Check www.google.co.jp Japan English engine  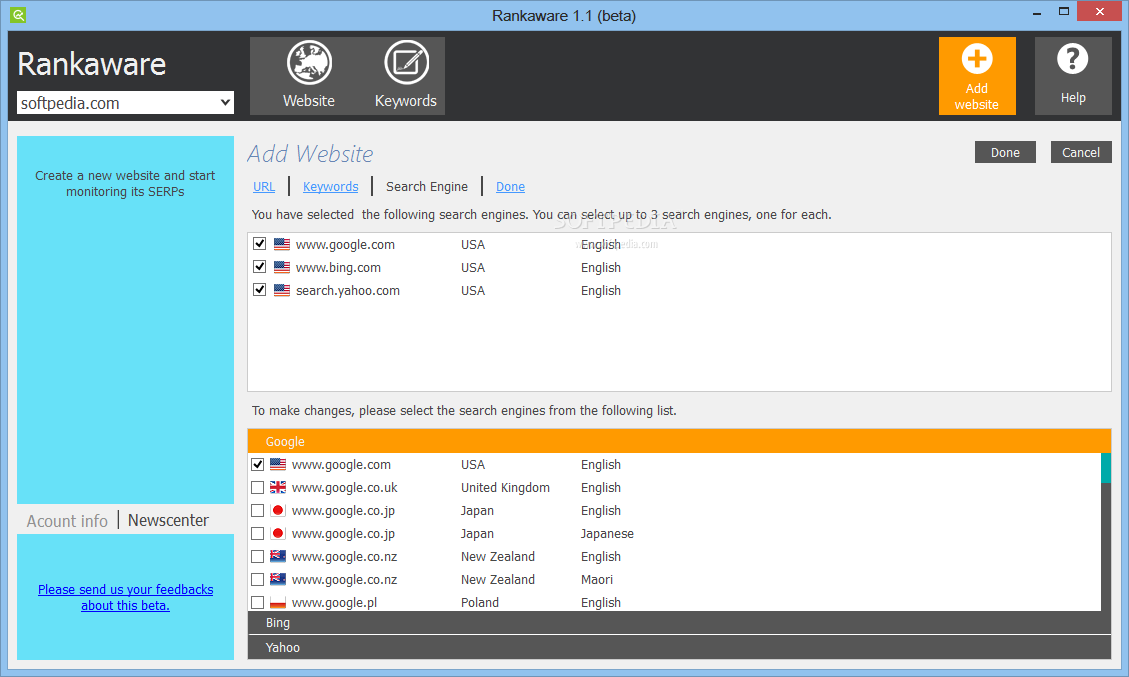pyautogui.click(x=257, y=511)
